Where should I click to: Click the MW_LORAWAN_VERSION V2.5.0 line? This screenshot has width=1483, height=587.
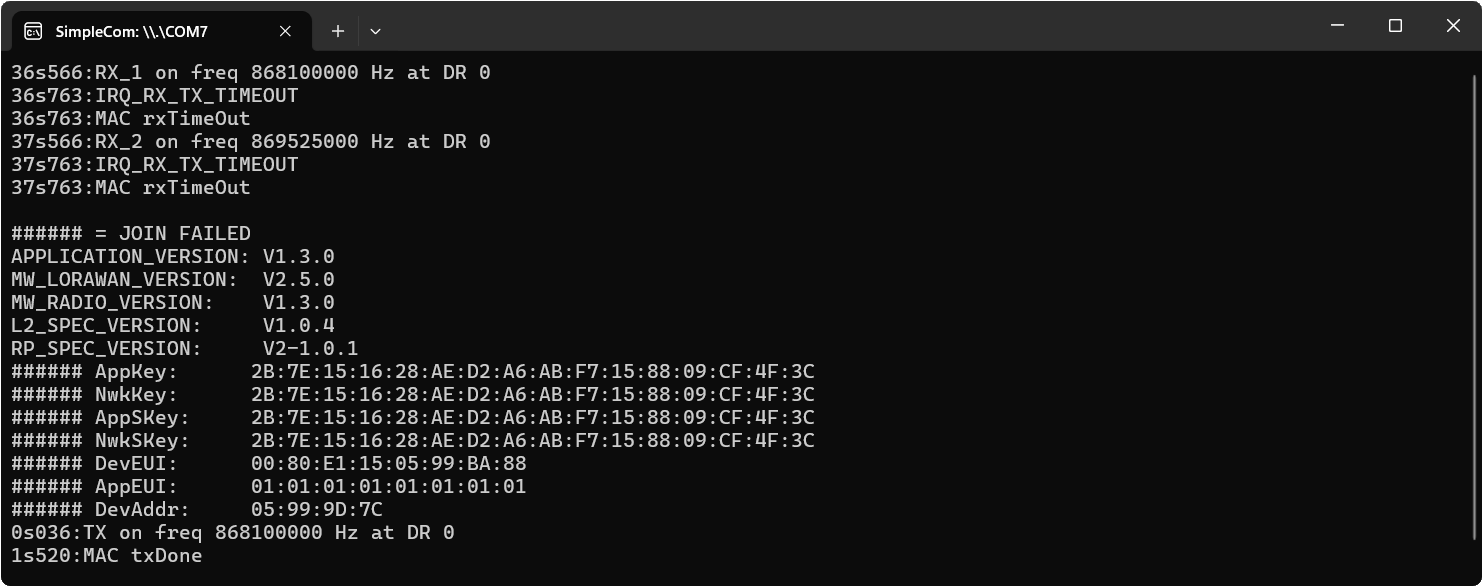point(173,280)
